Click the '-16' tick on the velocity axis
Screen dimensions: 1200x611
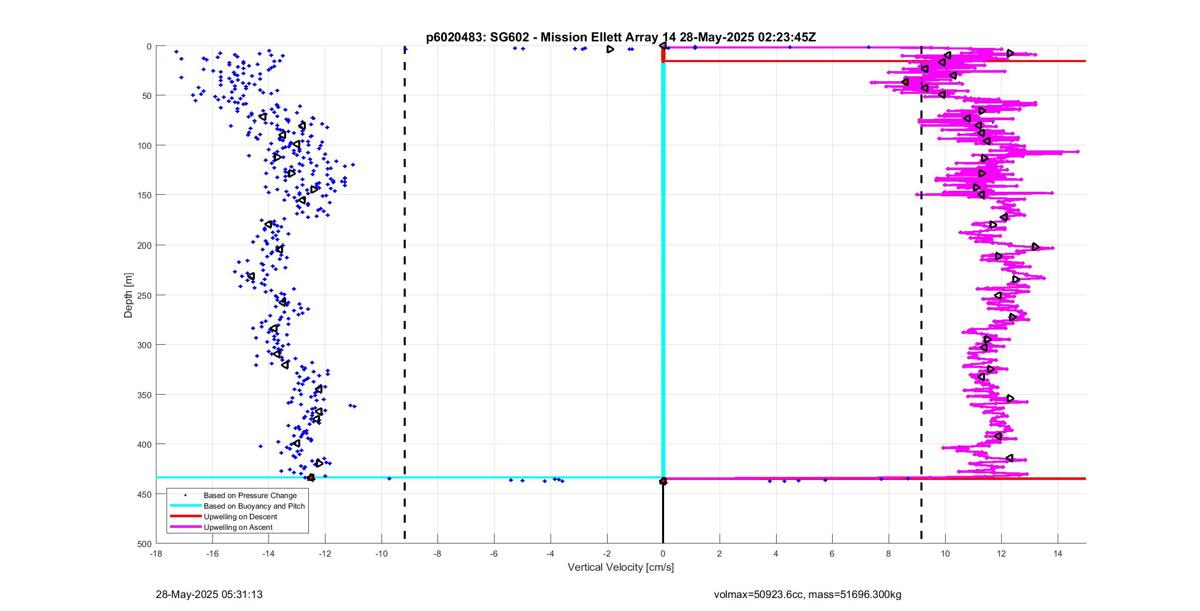point(212,552)
